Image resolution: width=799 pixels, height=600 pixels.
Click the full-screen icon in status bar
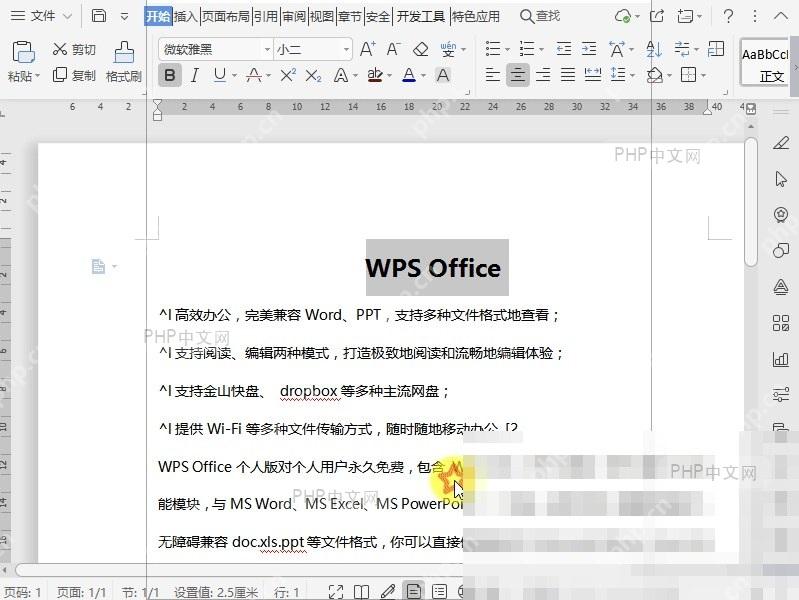point(336,592)
